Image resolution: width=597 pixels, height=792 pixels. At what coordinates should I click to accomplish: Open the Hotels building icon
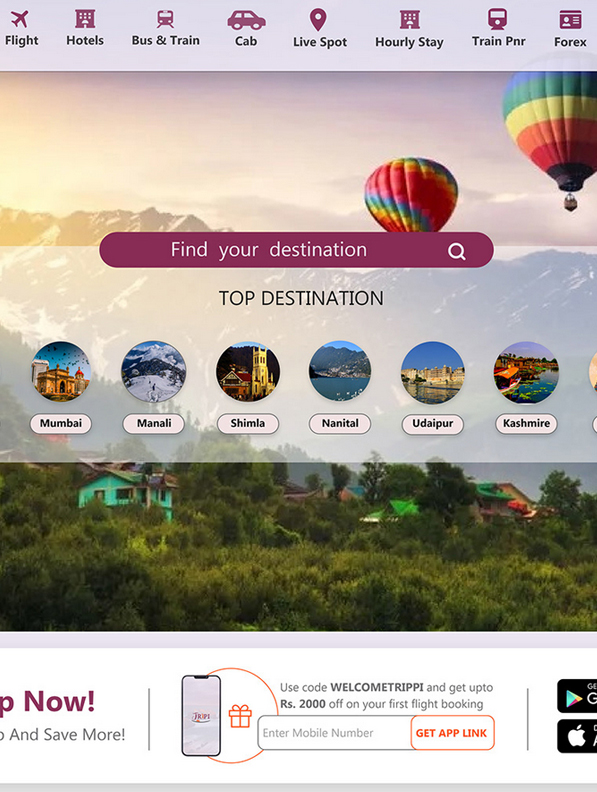pyautogui.click(x=85, y=19)
